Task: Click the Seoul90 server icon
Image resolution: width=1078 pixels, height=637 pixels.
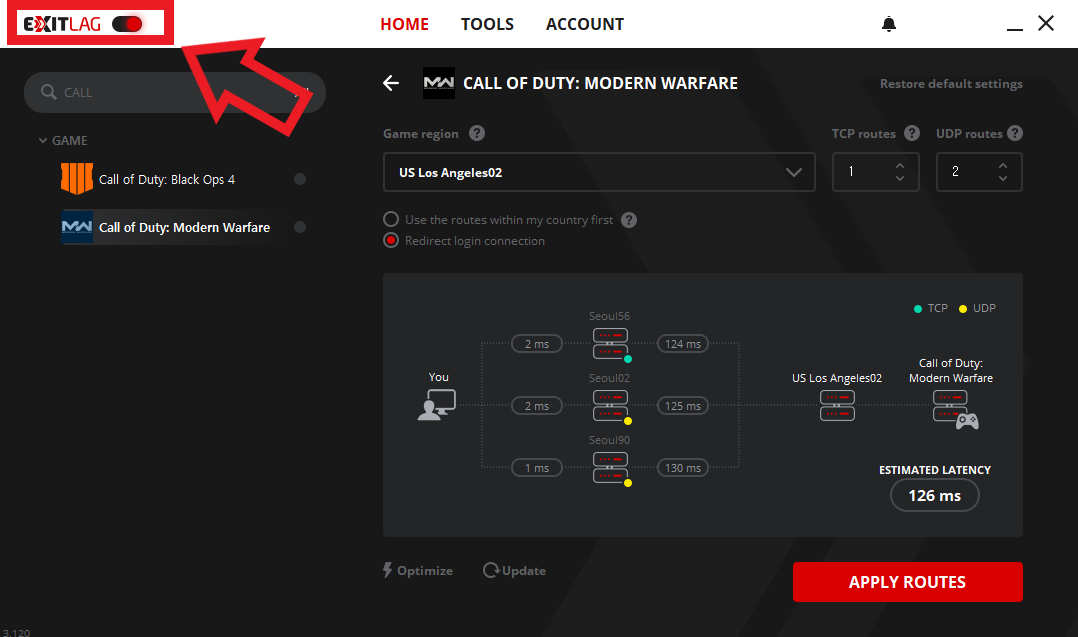Action: (610, 467)
